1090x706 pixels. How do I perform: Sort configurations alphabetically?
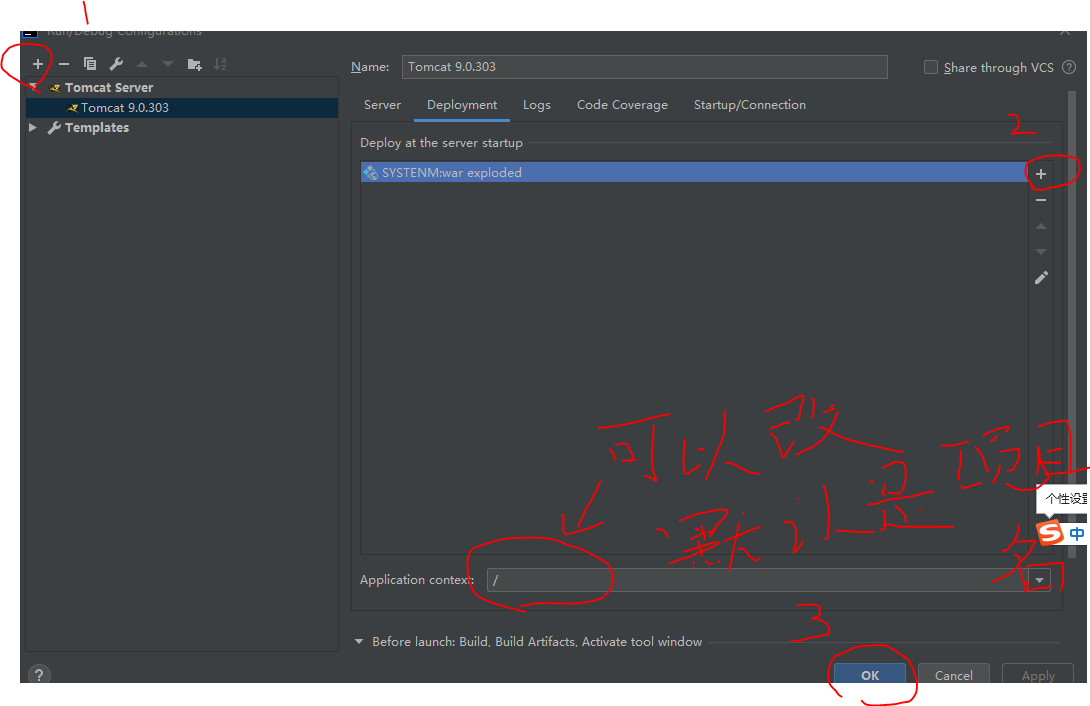click(220, 64)
